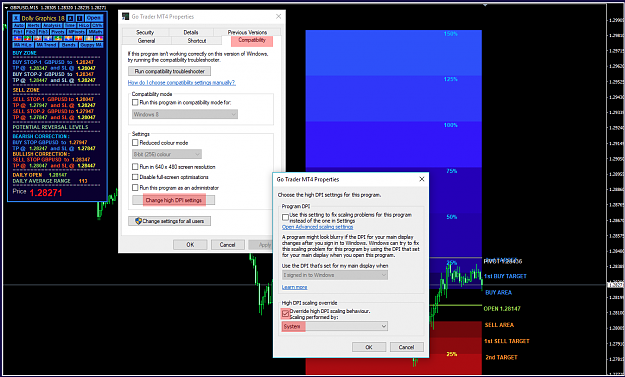The image size is (625, 377).
Task: Close the first Go Trader MT4 Properties window
Action: tap(278, 16)
